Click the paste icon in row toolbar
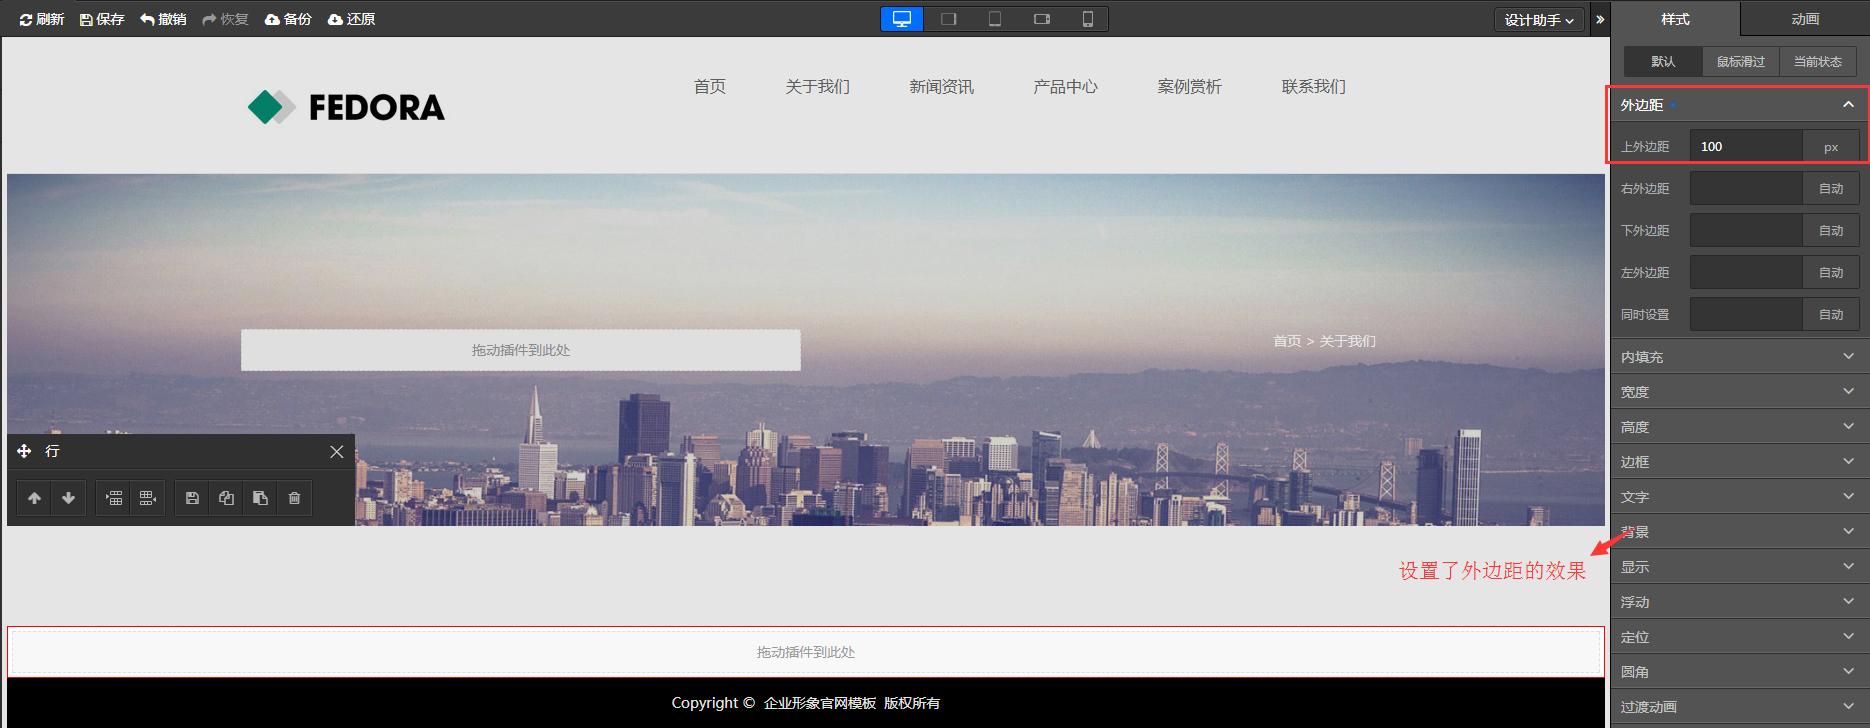The width and height of the screenshot is (1870, 728). point(260,498)
